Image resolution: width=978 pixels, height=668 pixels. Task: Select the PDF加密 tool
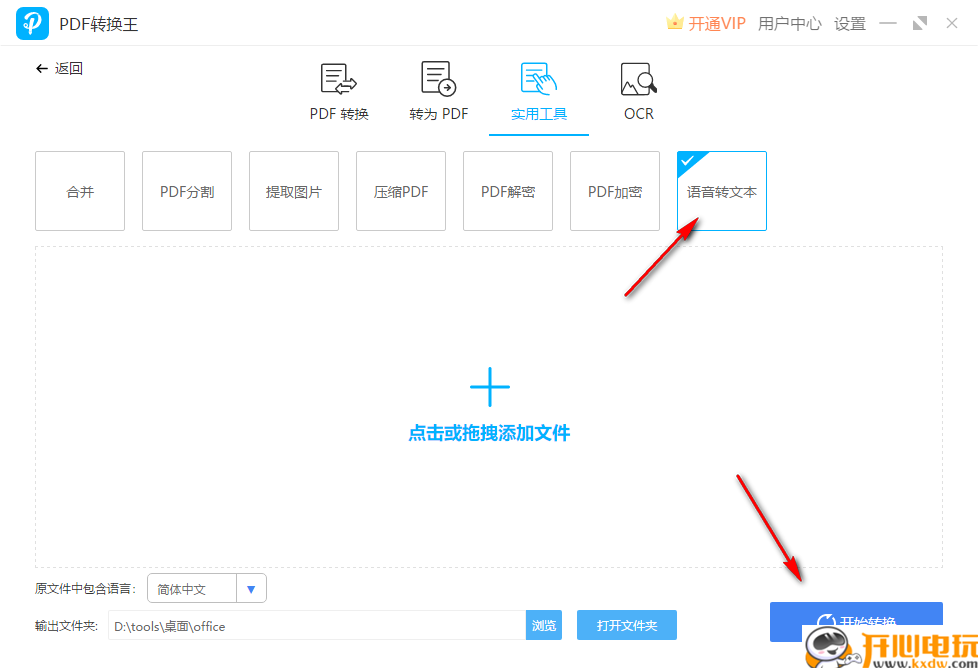614,191
